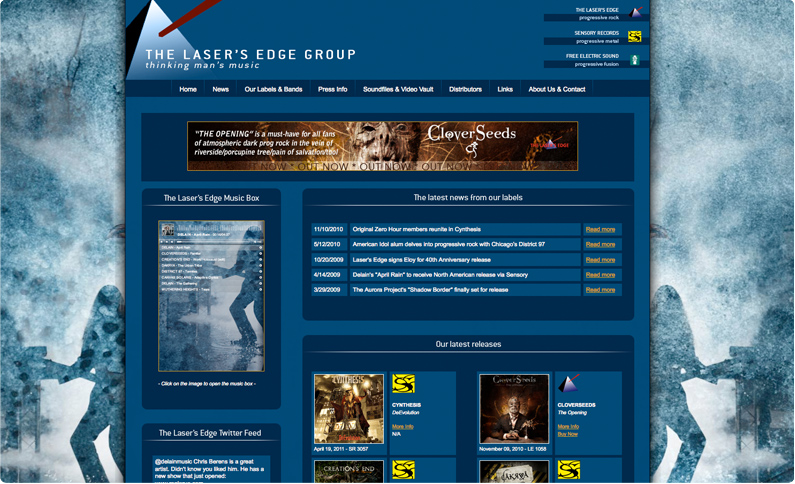Screen dimensions: 795x484
Task: Click 'The Laser's Edge Music Box' heading
Action: point(211,198)
